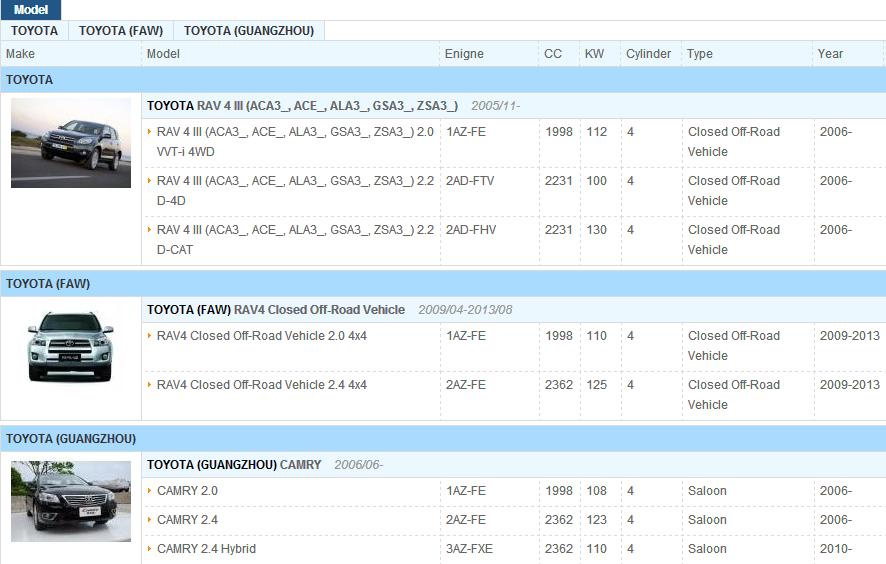Viewport: 886px width, 564px height.
Task: Click RAV4 Closed Off-Road Vehicle 2.0 4x4
Action: (261, 336)
